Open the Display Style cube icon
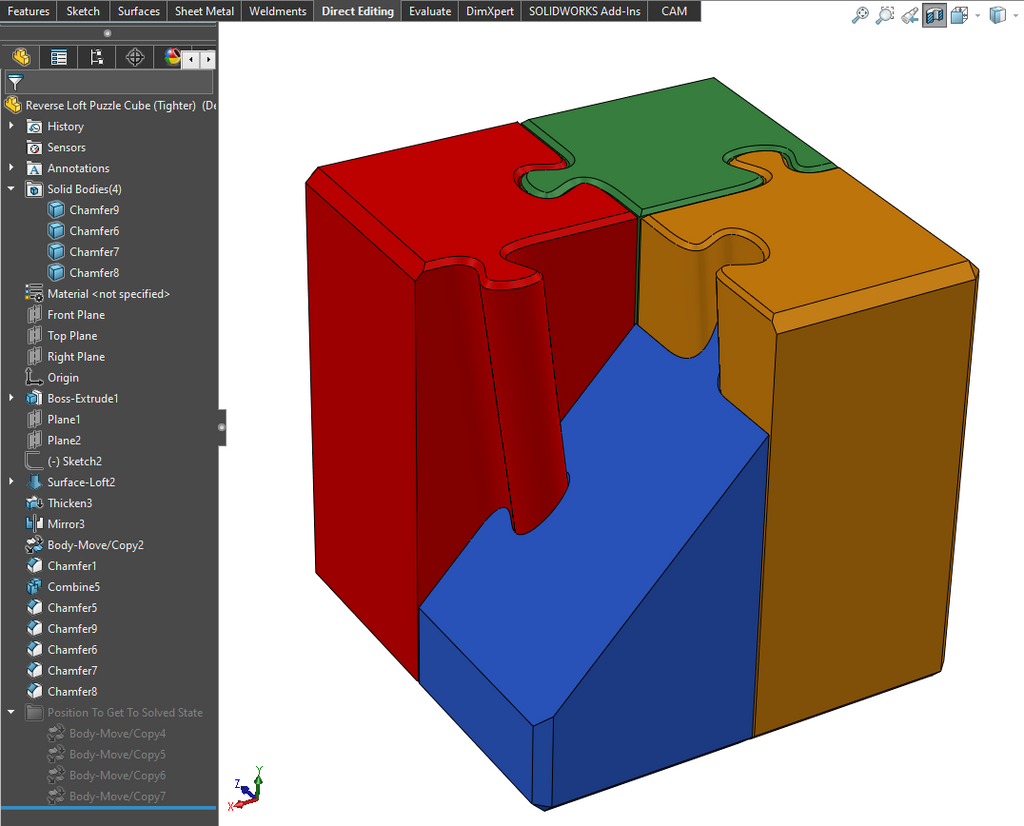This screenshot has width=1024, height=826. 997,15
